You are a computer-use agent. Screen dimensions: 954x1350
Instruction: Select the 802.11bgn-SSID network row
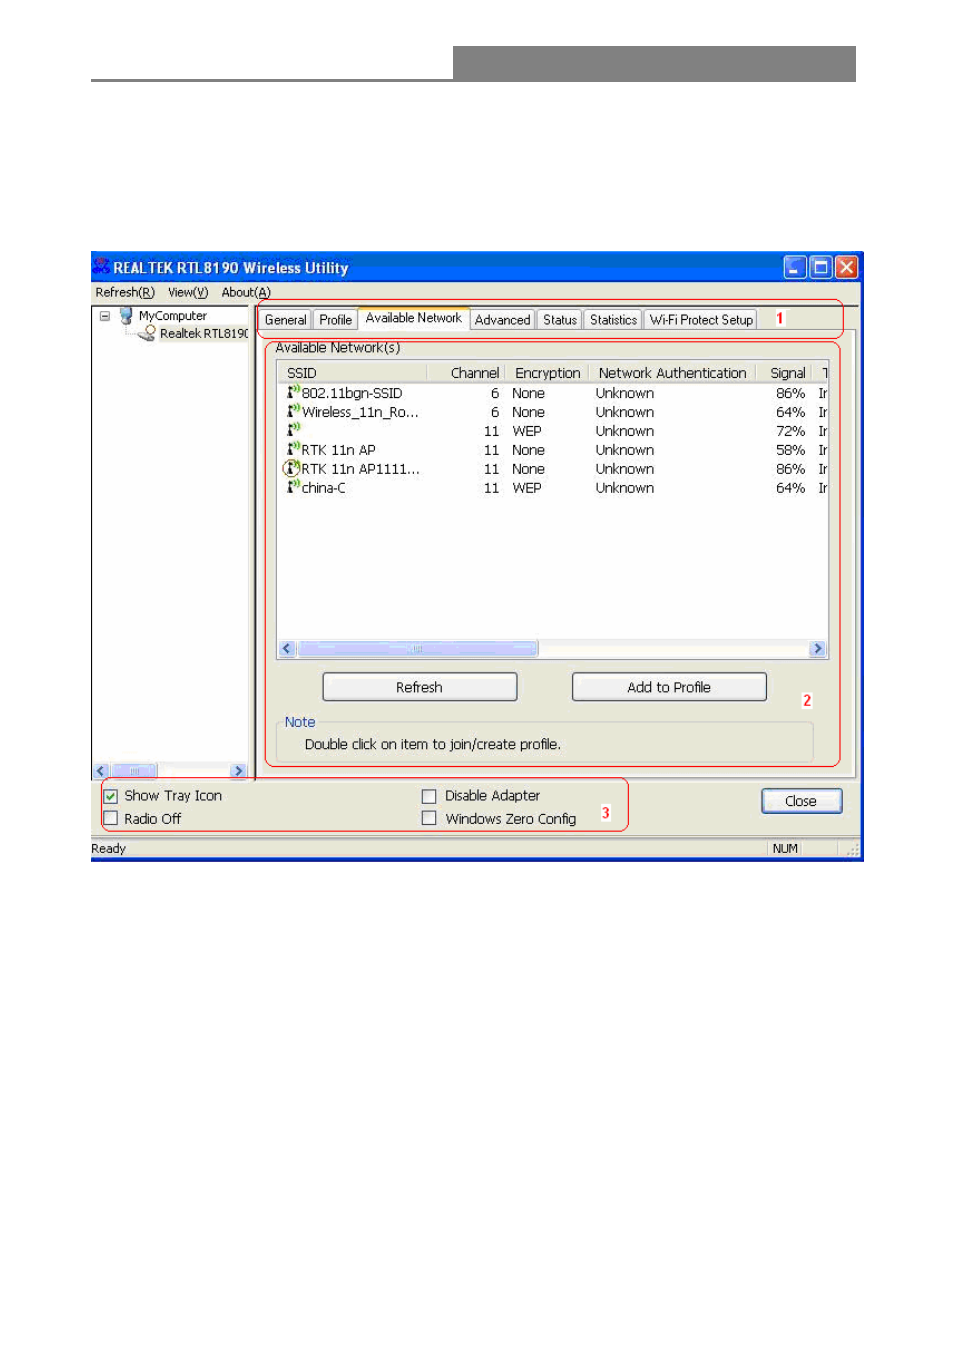point(553,393)
